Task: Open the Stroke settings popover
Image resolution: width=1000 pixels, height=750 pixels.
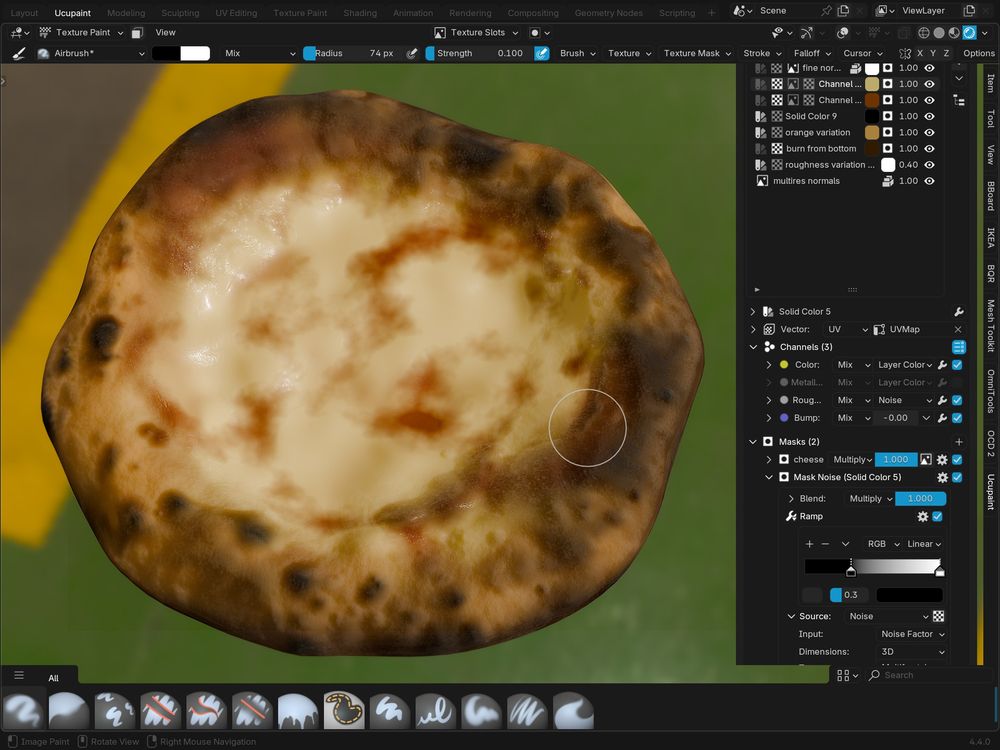Action: [762, 54]
